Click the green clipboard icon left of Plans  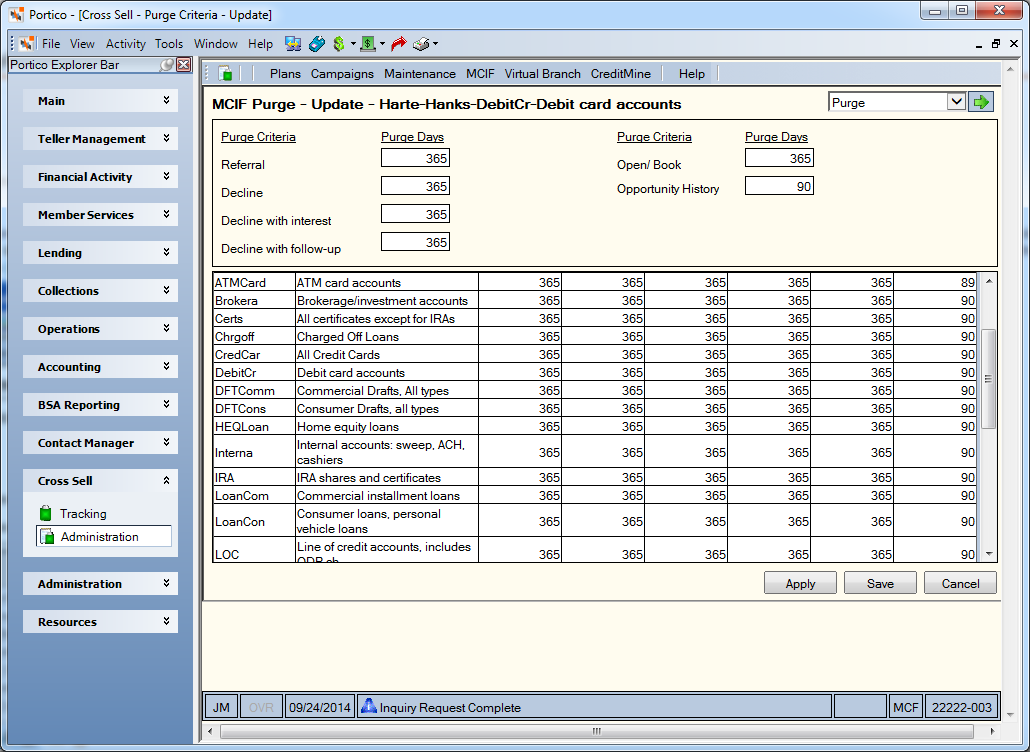click(225, 74)
